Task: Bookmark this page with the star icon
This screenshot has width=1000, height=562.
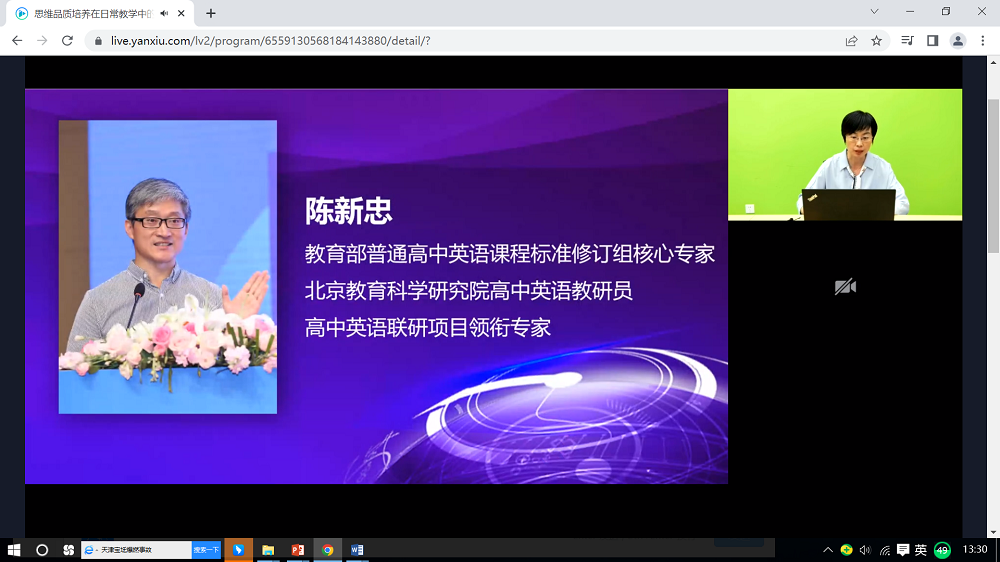Action: coord(877,41)
